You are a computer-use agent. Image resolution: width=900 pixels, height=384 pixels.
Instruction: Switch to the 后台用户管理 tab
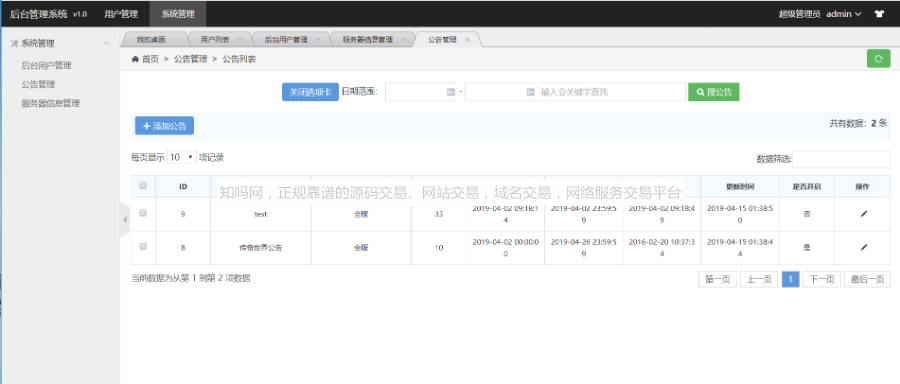click(x=286, y=40)
